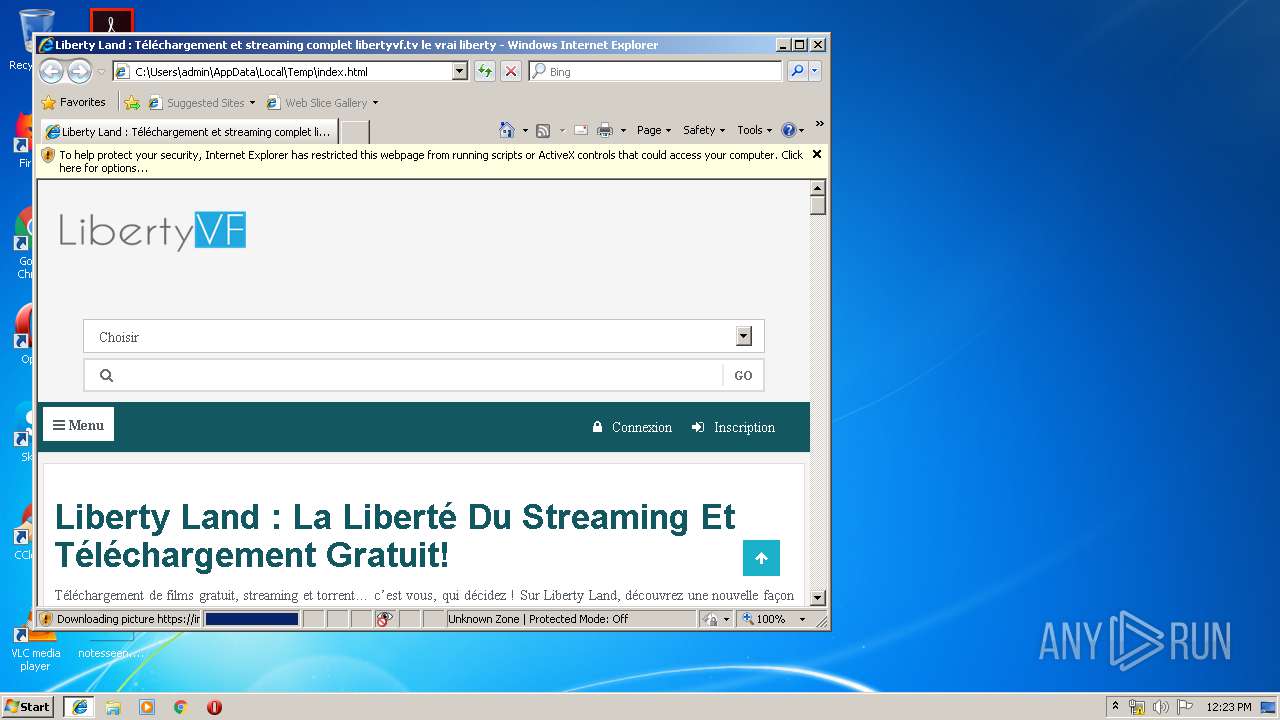Open Google Chrome from the taskbar

pos(181,707)
